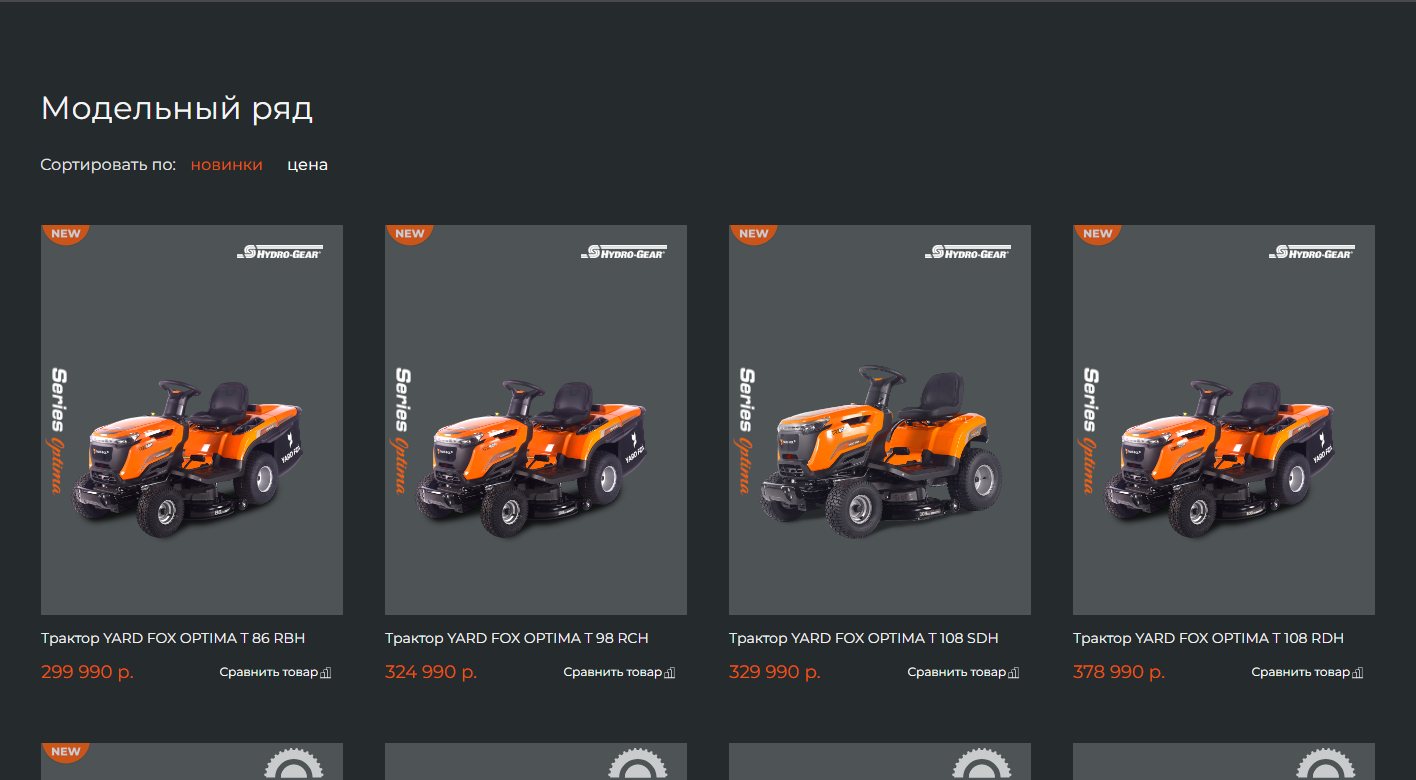Click the NEW badge on T 108 SDH card
Viewport: 1416px width, 780px height.
tap(754, 234)
